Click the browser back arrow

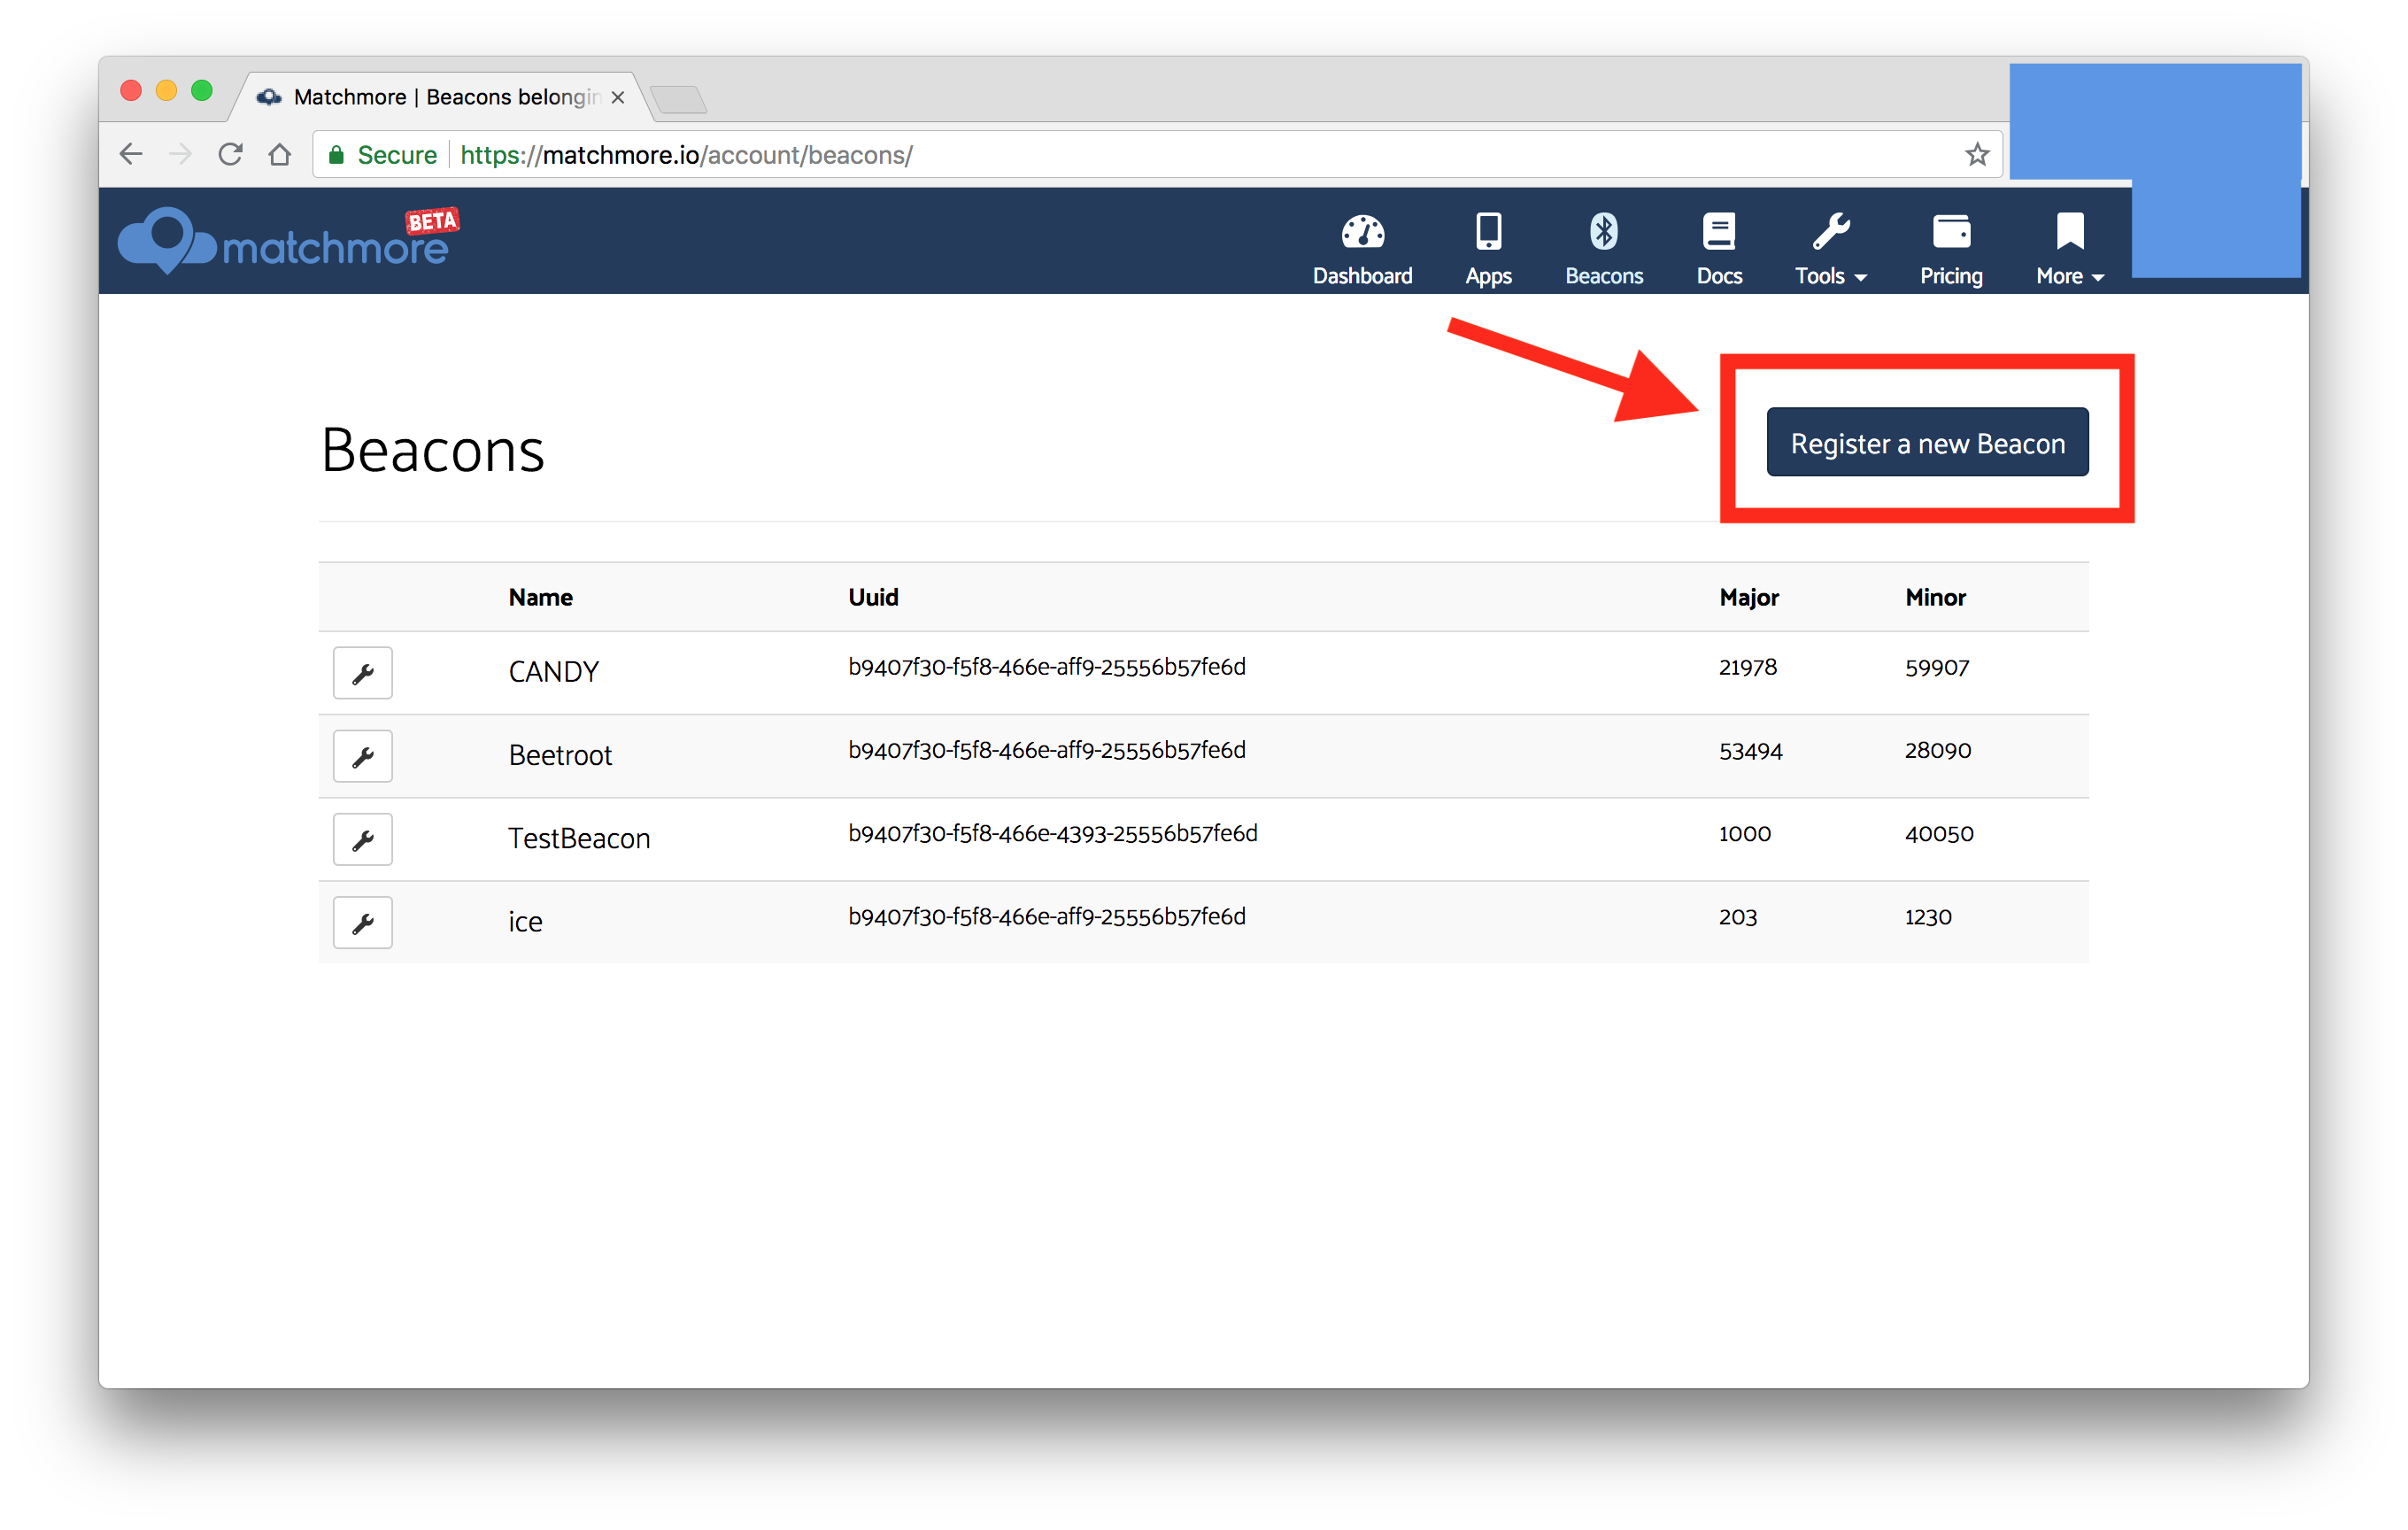[131, 155]
